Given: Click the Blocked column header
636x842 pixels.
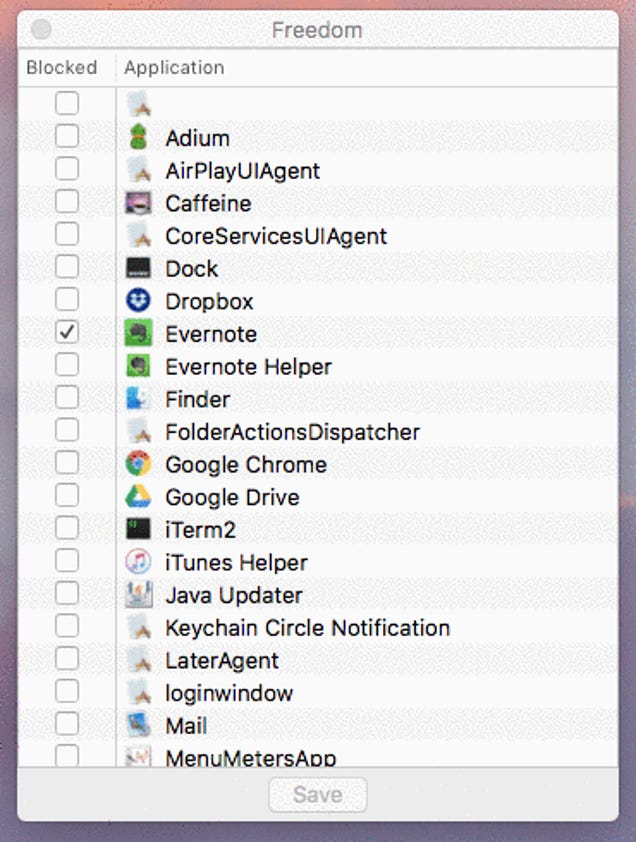Looking at the screenshot, I should coord(67,68).
